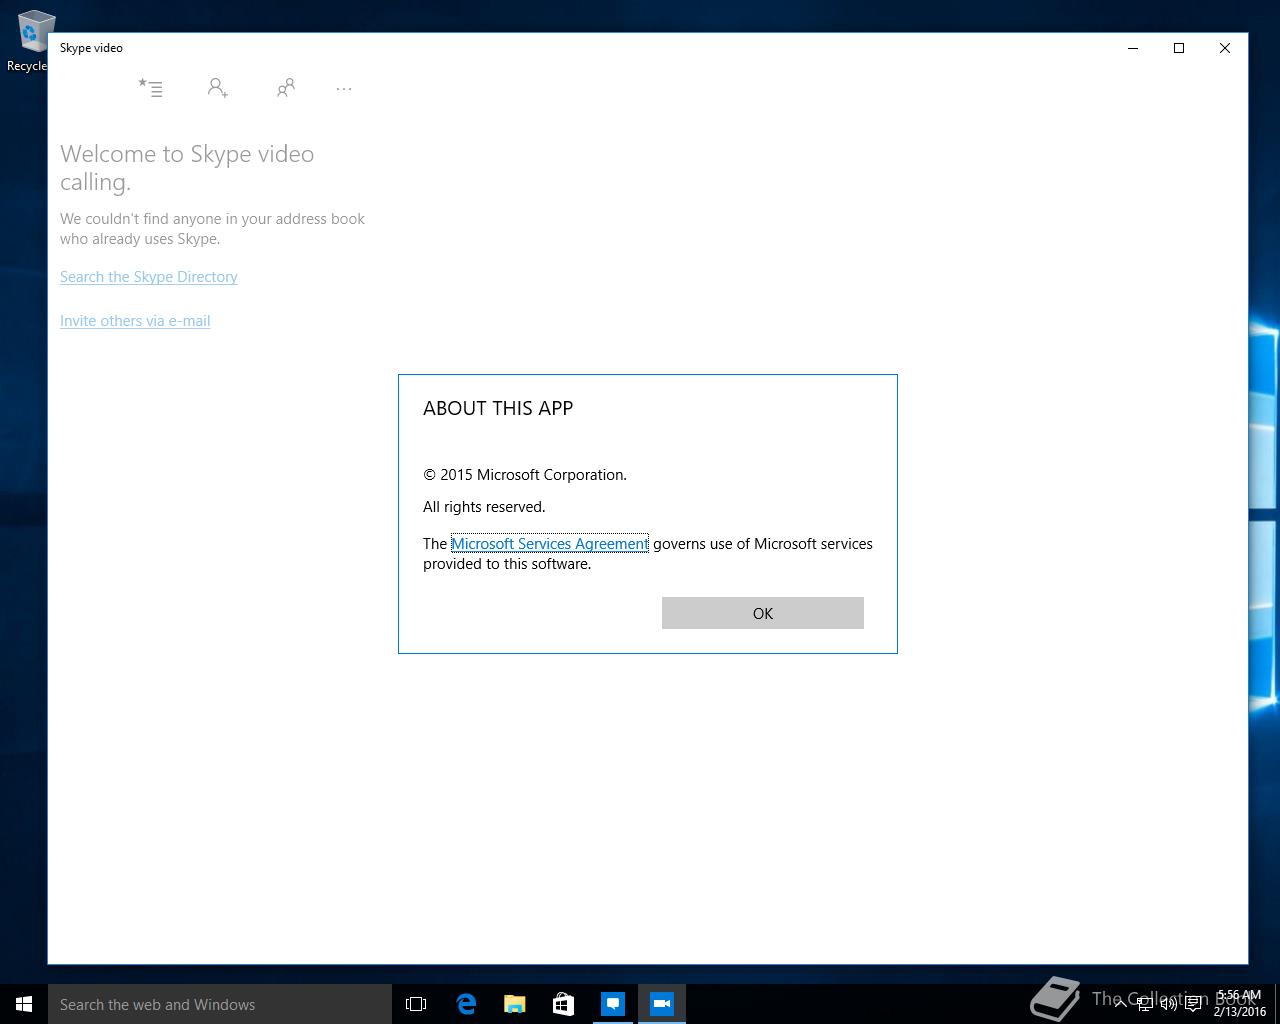Click OK in About This App dialog
1280x1024 pixels.
[763, 613]
